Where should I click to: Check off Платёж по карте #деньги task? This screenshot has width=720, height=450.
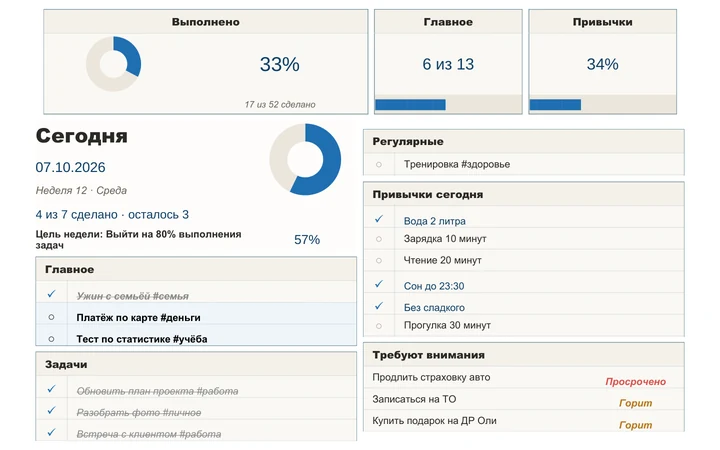pyautogui.click(x=51, y=317)
